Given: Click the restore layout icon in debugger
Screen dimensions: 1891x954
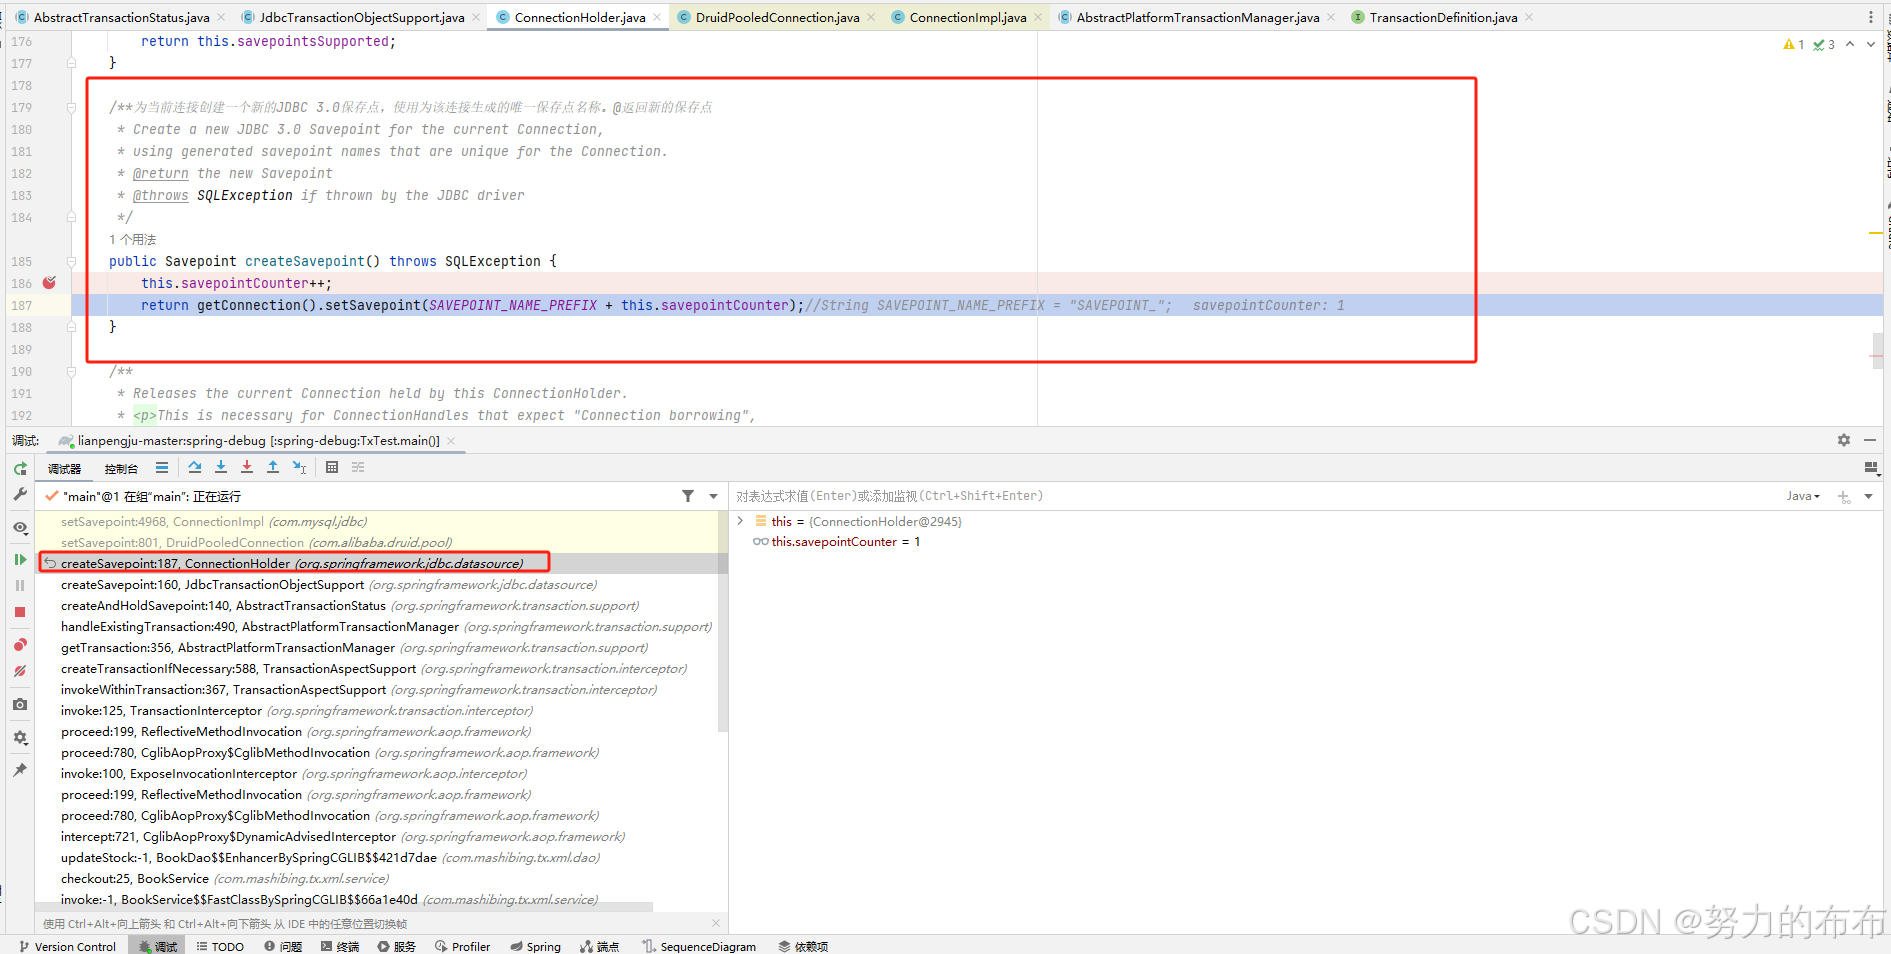Looking at the screenshot, I should tap(1871, 467).
